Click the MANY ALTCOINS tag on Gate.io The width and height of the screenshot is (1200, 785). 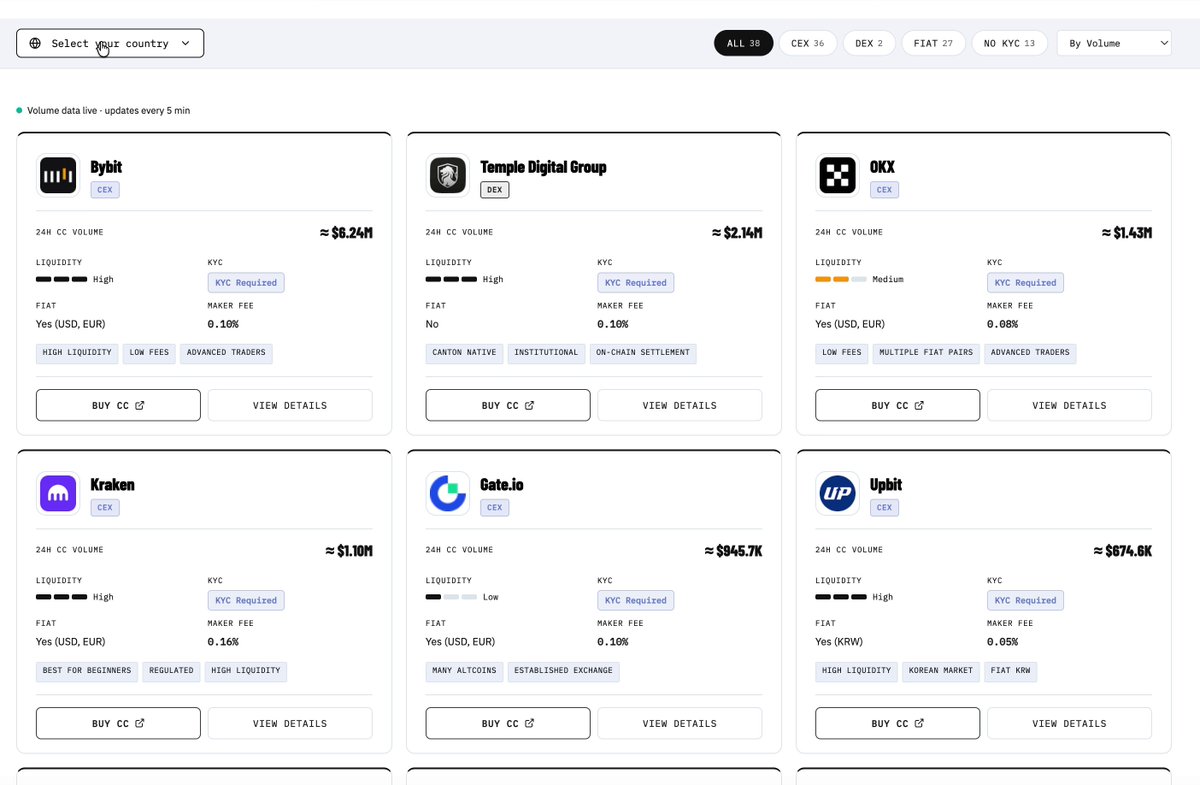464,670
